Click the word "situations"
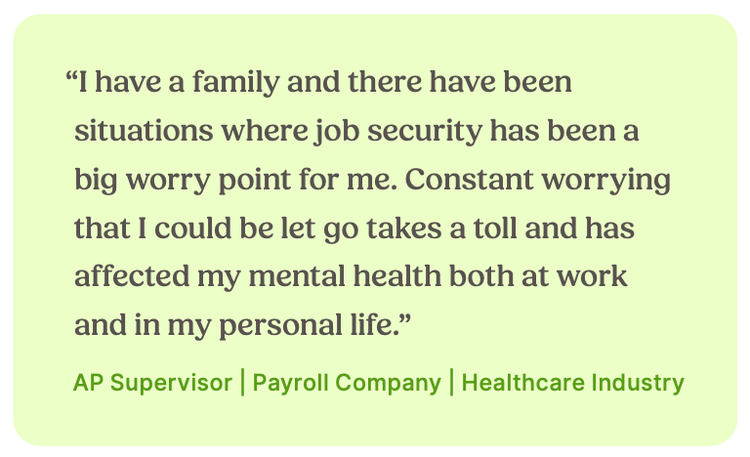Viewport: 750px width, 457px height. [x=144, y=131]
